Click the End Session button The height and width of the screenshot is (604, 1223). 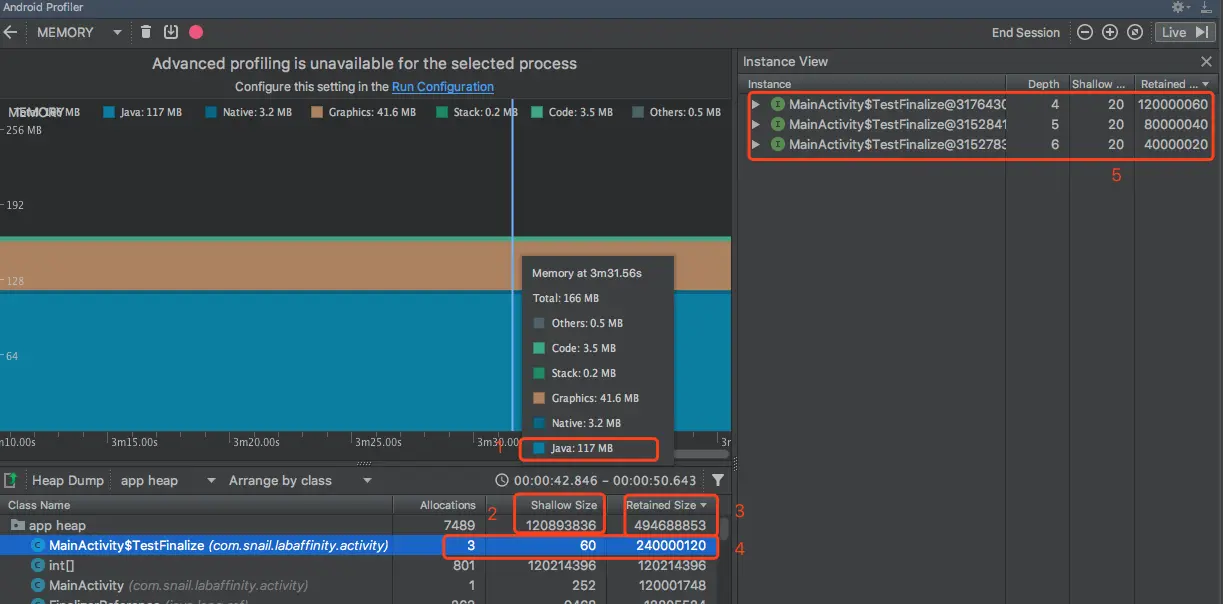pyautogui.click(x=1025, y=32)
